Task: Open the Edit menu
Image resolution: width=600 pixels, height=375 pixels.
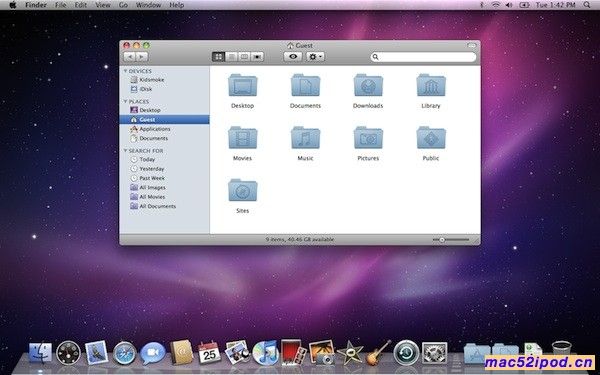Action: pos(81,5)
